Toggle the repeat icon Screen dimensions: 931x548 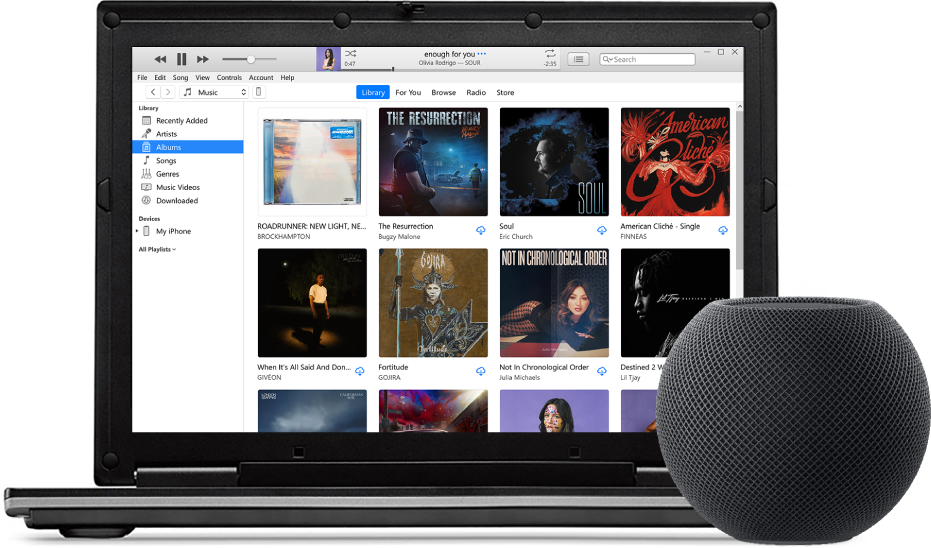pyautogui.click(x=550, y=53)
